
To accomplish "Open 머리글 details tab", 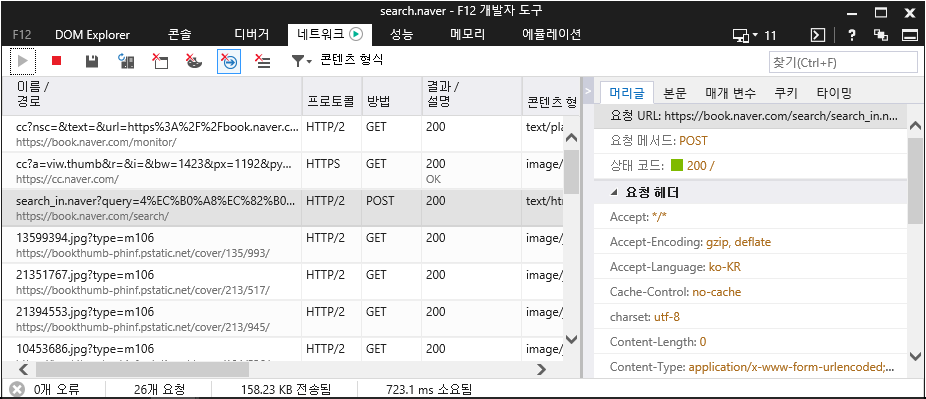I will [627, 93].
